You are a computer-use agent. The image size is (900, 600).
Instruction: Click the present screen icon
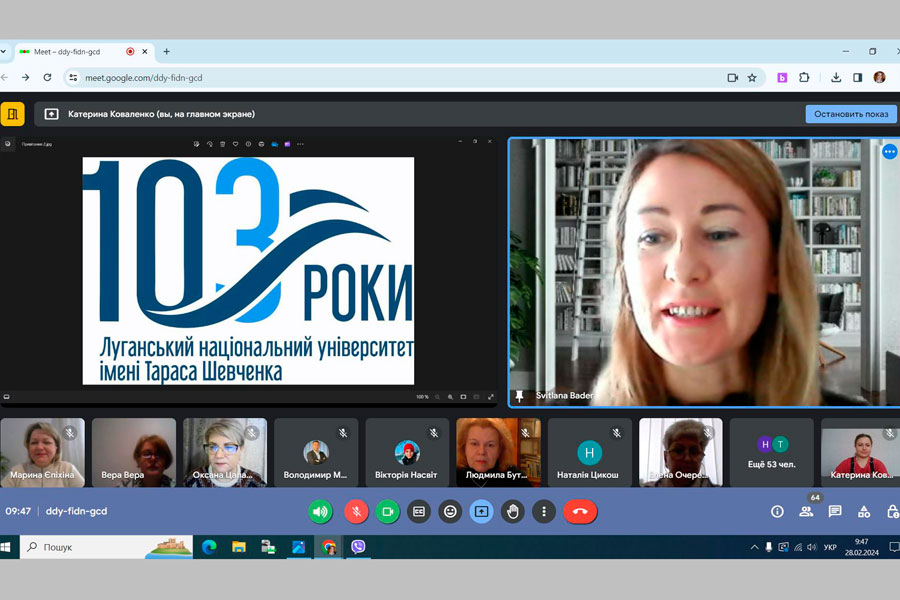click(x=481, y=511)
